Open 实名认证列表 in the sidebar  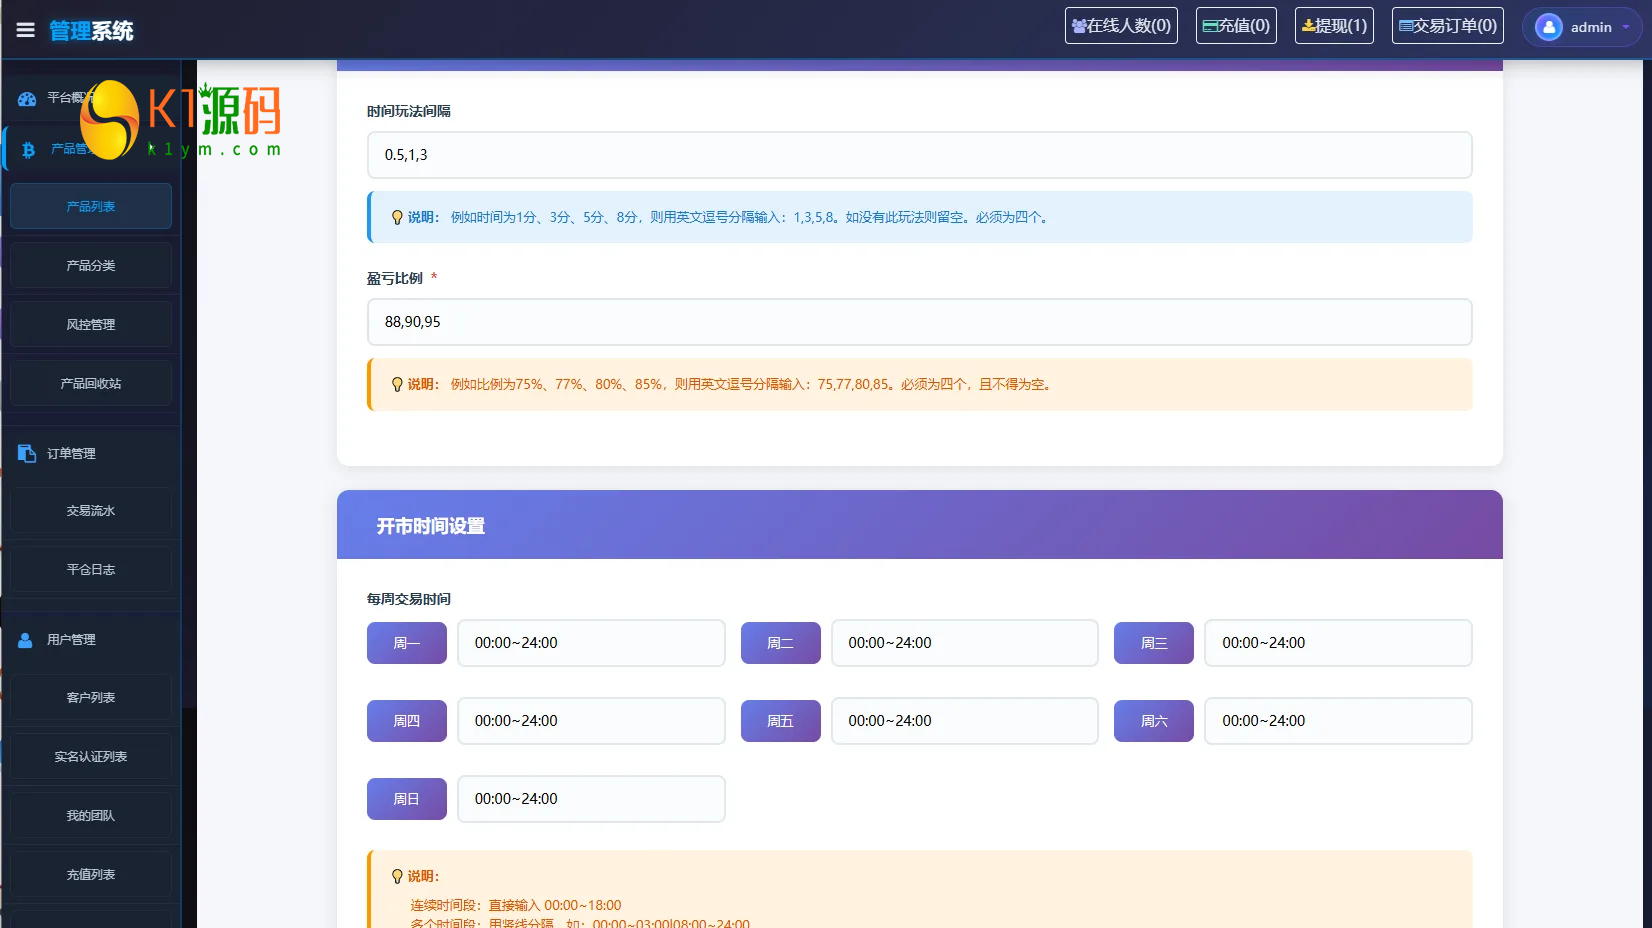[91, 756]
